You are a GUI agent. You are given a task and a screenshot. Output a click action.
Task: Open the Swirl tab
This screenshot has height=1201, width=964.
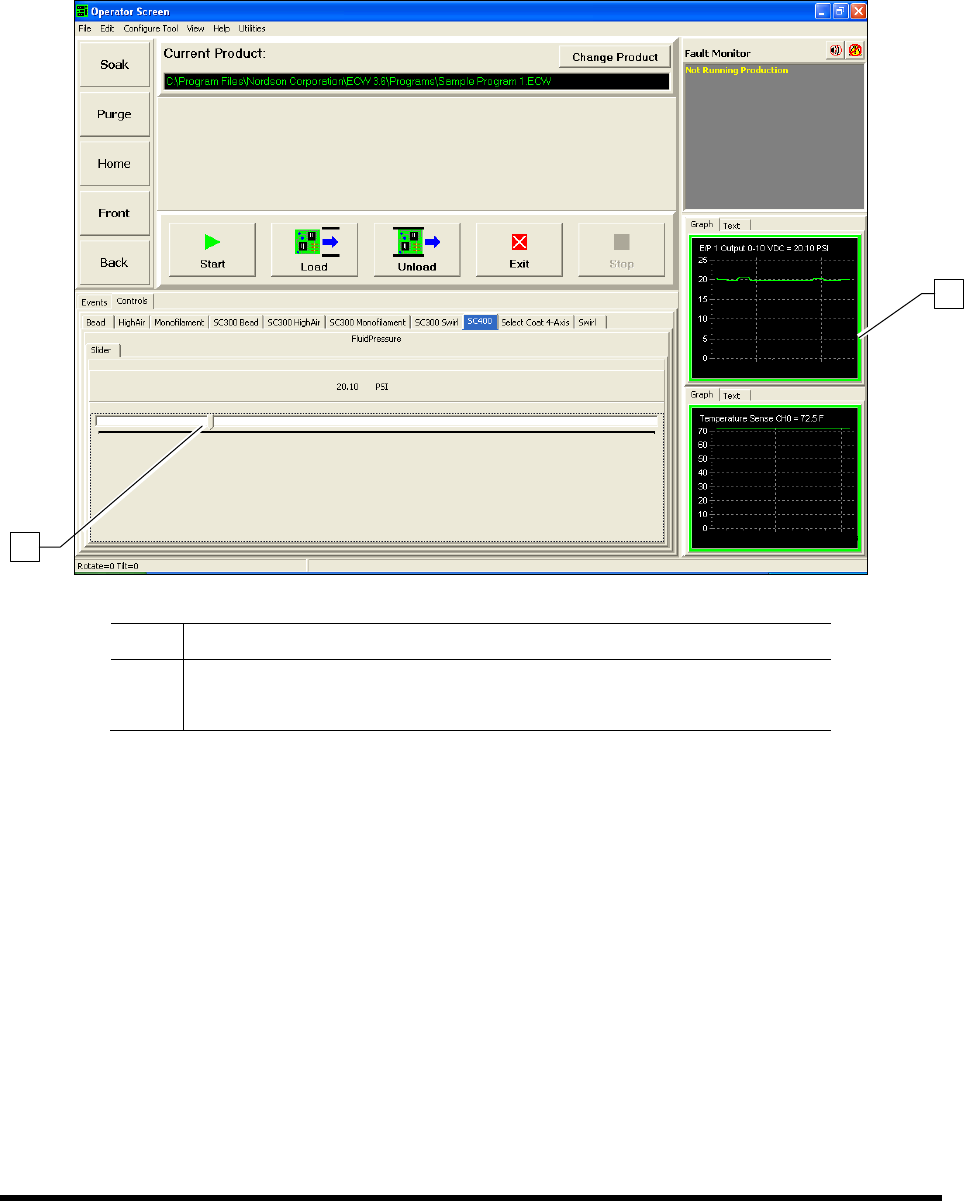[x=589, y=322]
